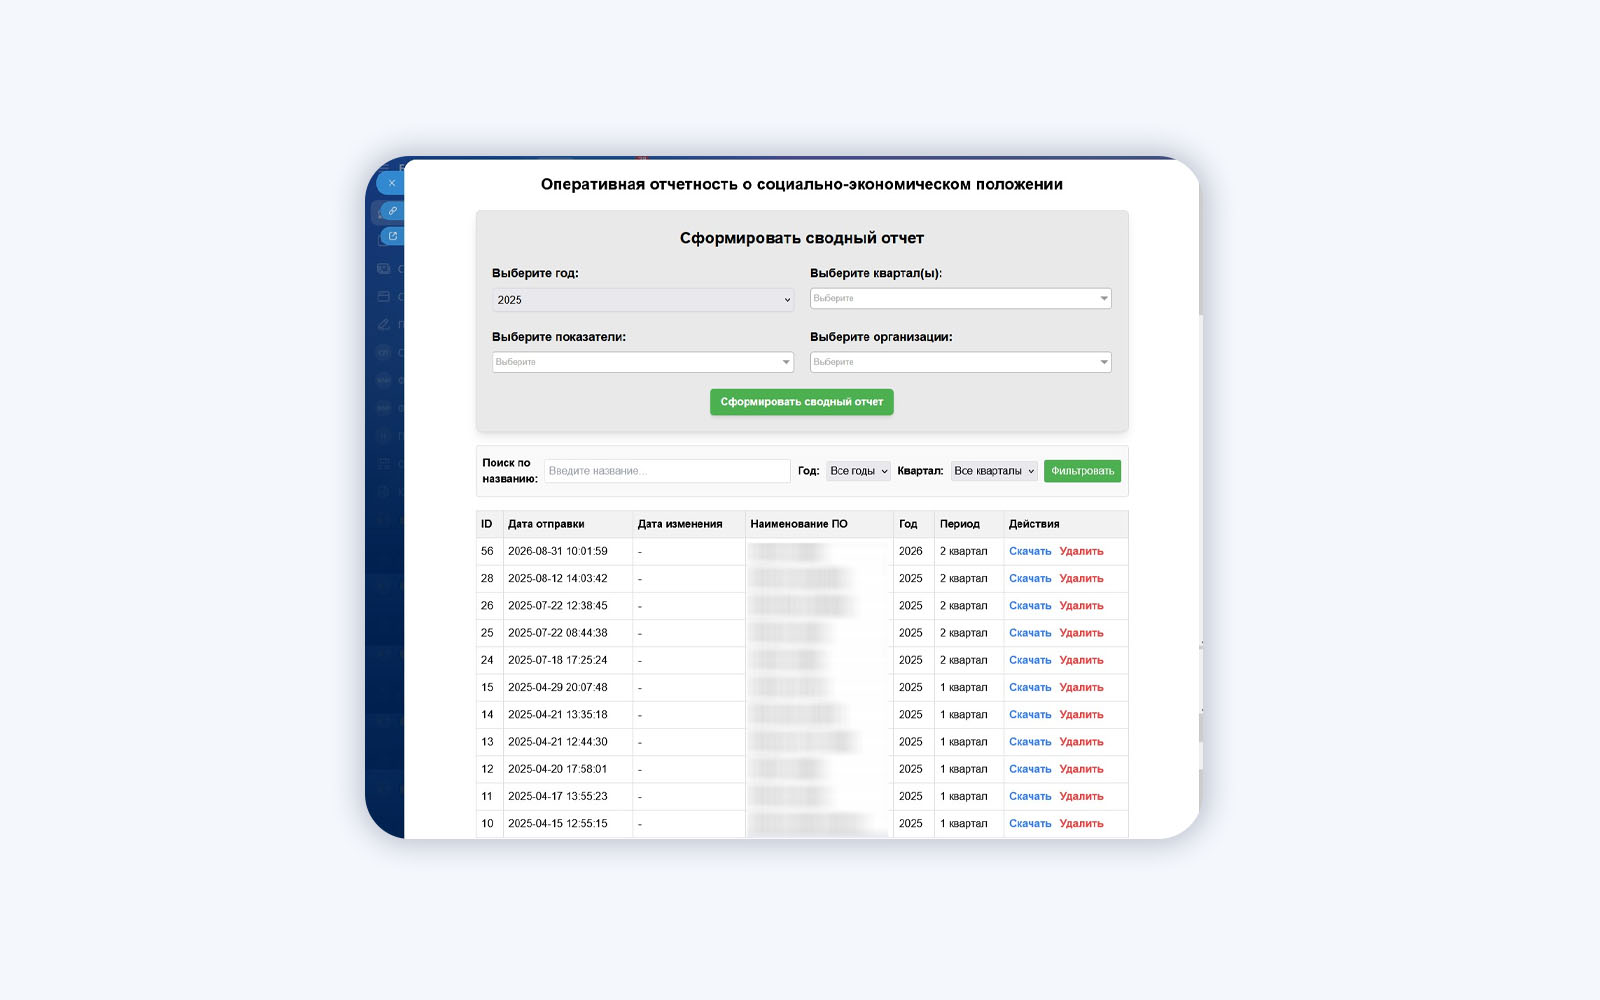Download the report with ID 12
Screen dimensions: 1600x1000
click(x=1030, y=769)
